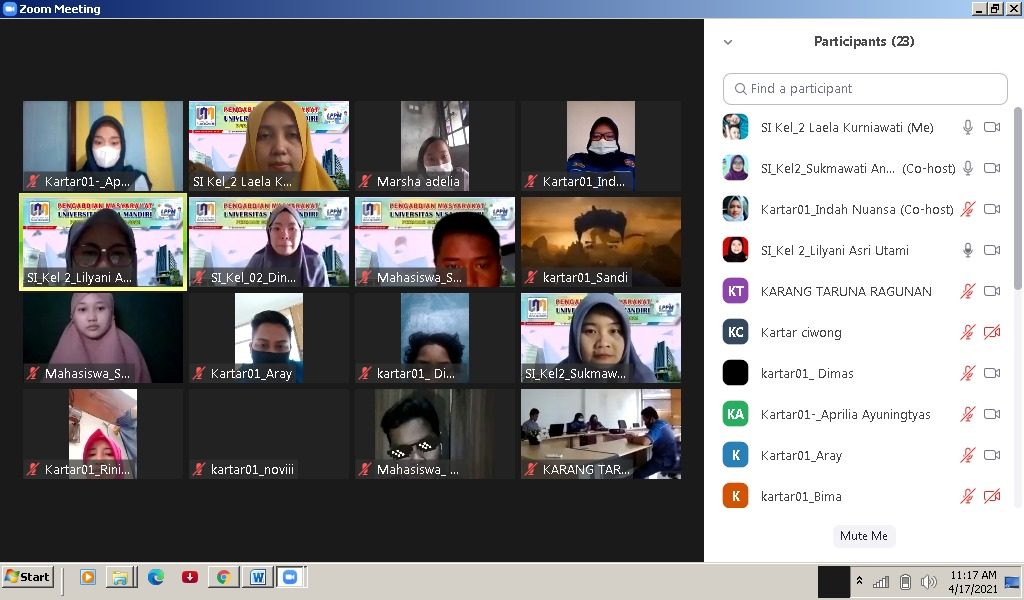Click the Find a participant search box
Screen dimensions: 1024x600
865,89
